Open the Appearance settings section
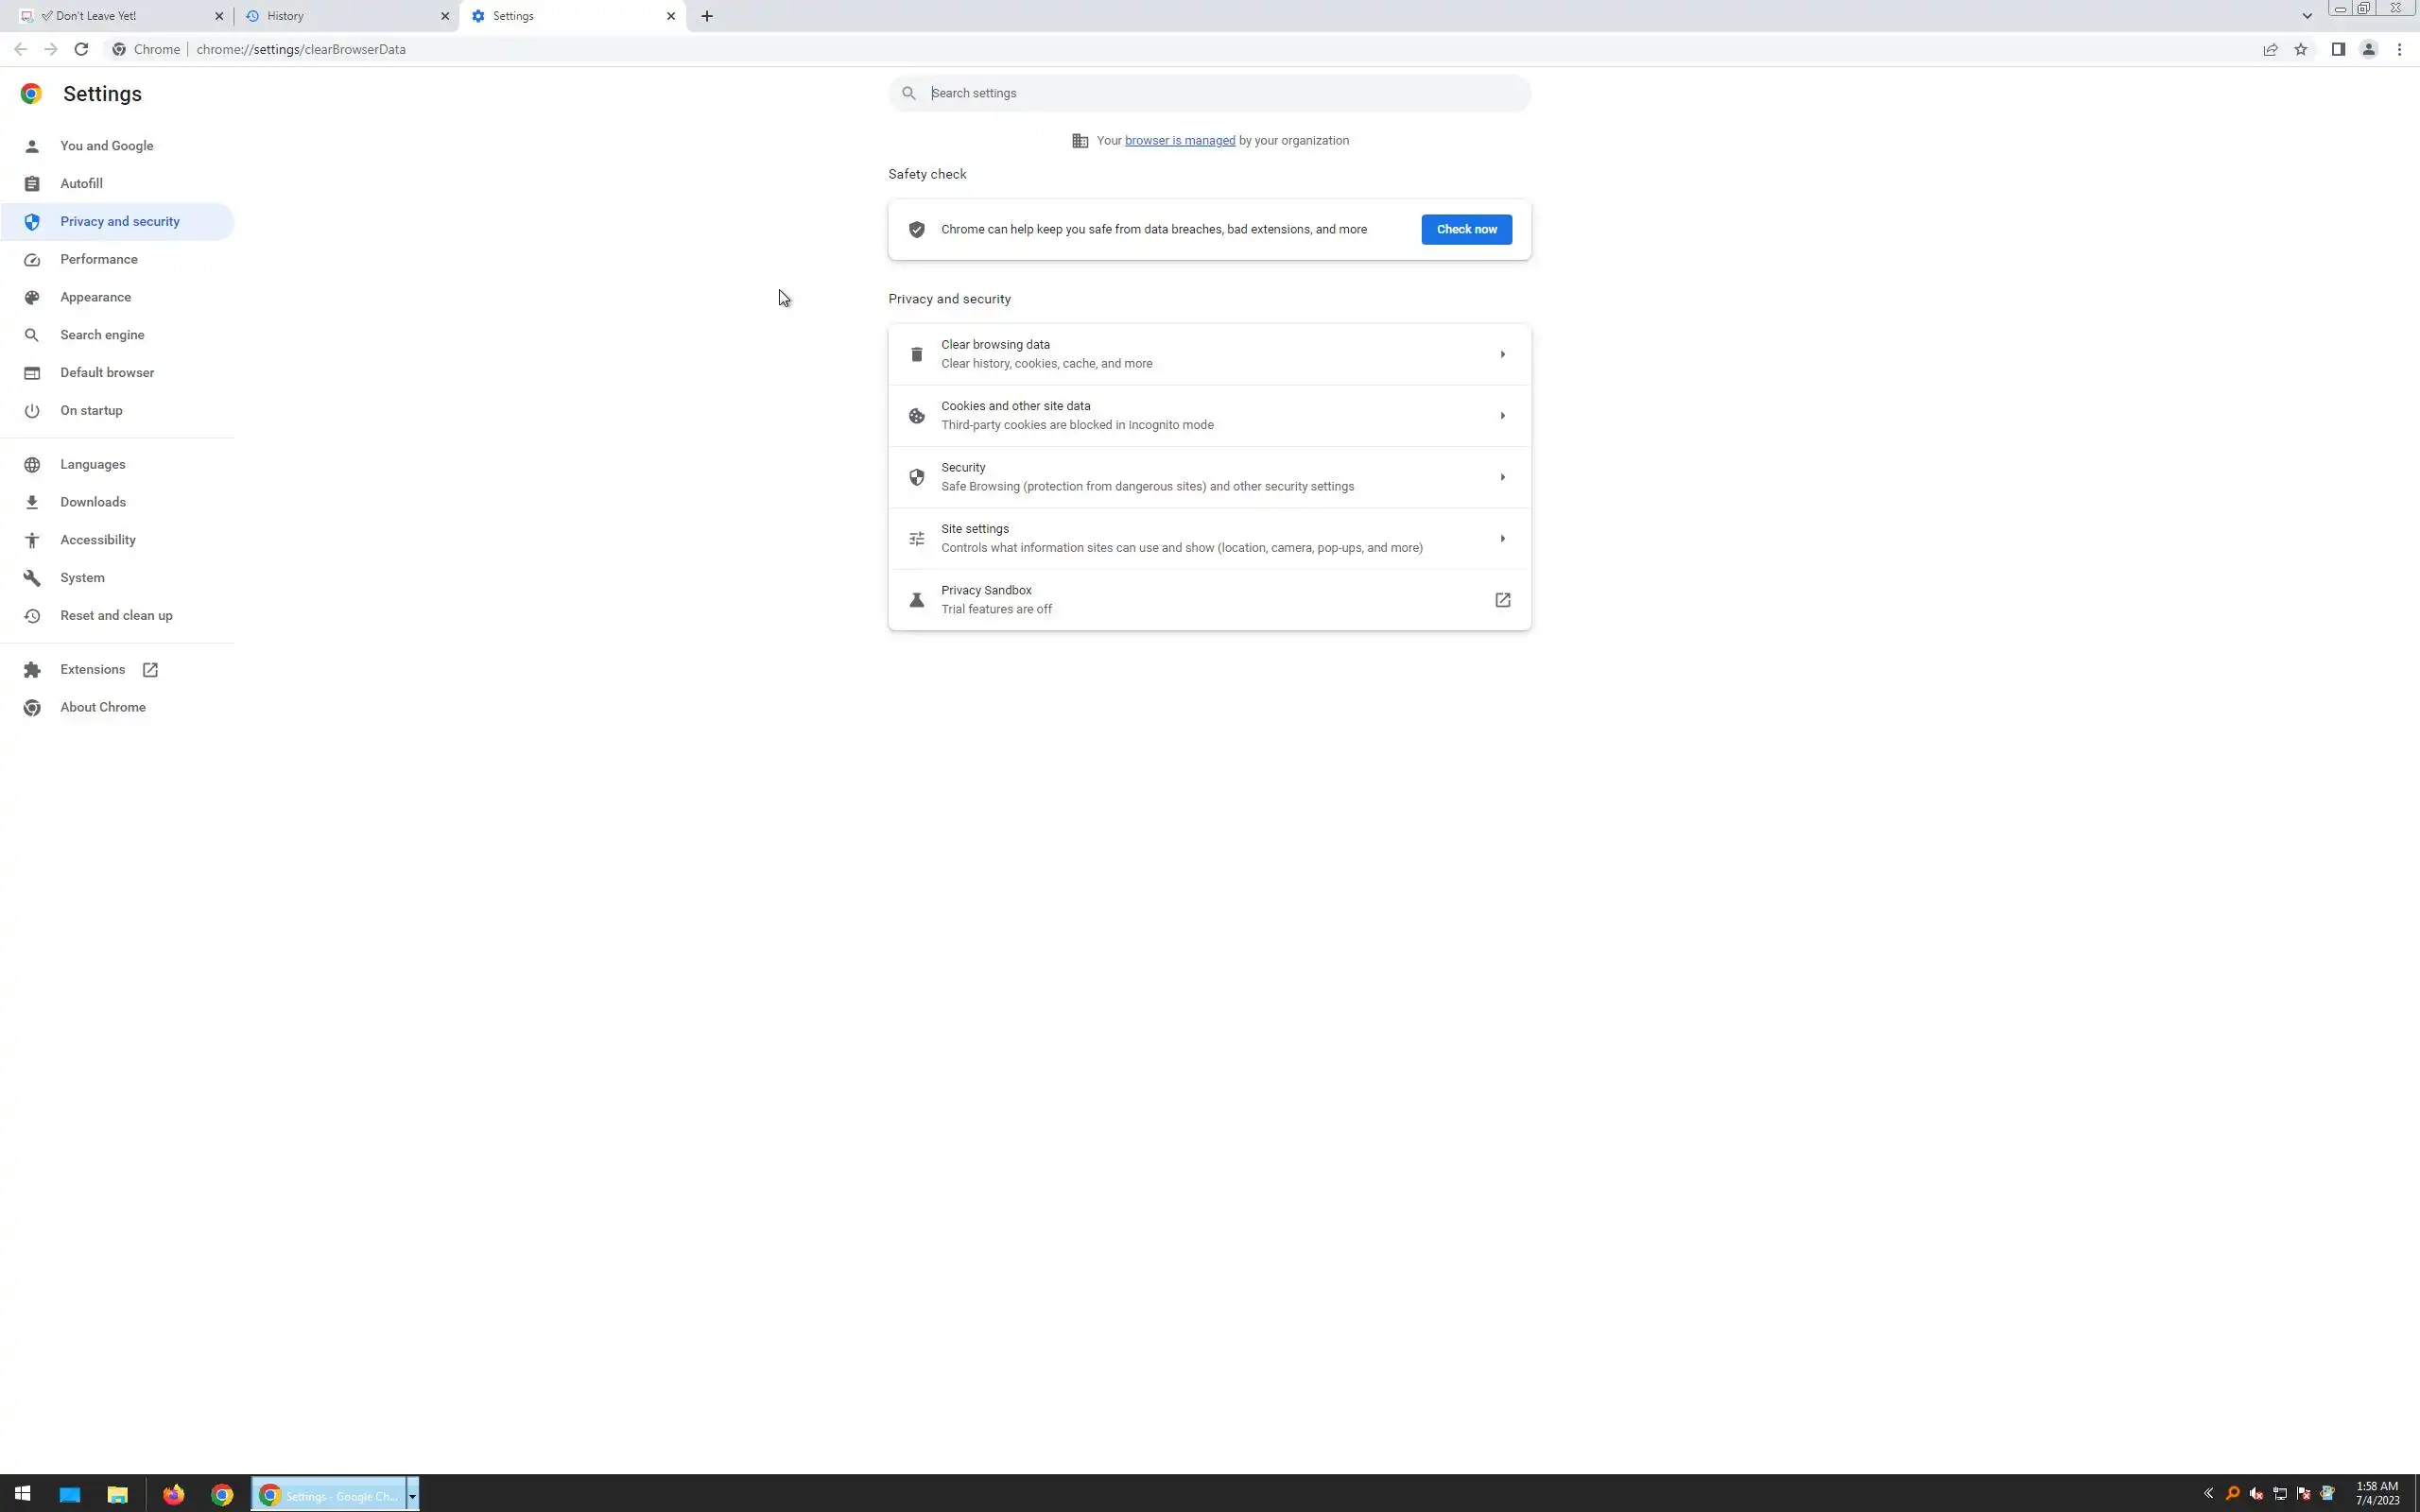The height and width of the screenshot is (1512, 2420). point(95,297)
